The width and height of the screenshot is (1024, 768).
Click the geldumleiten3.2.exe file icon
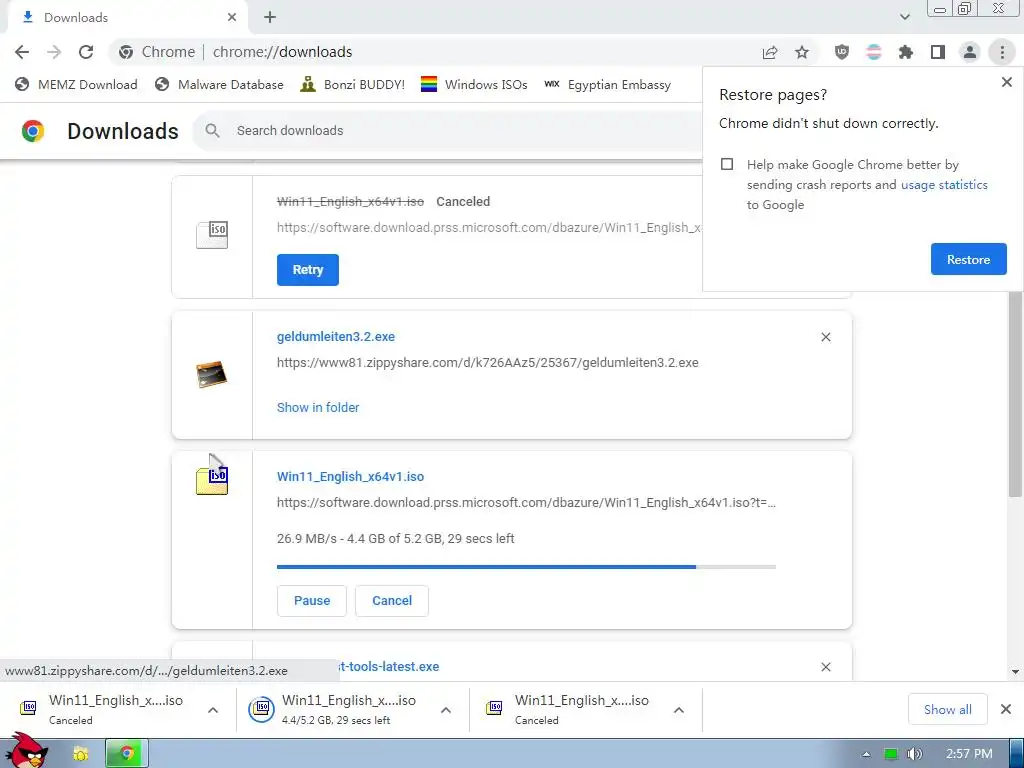point(212,374)
